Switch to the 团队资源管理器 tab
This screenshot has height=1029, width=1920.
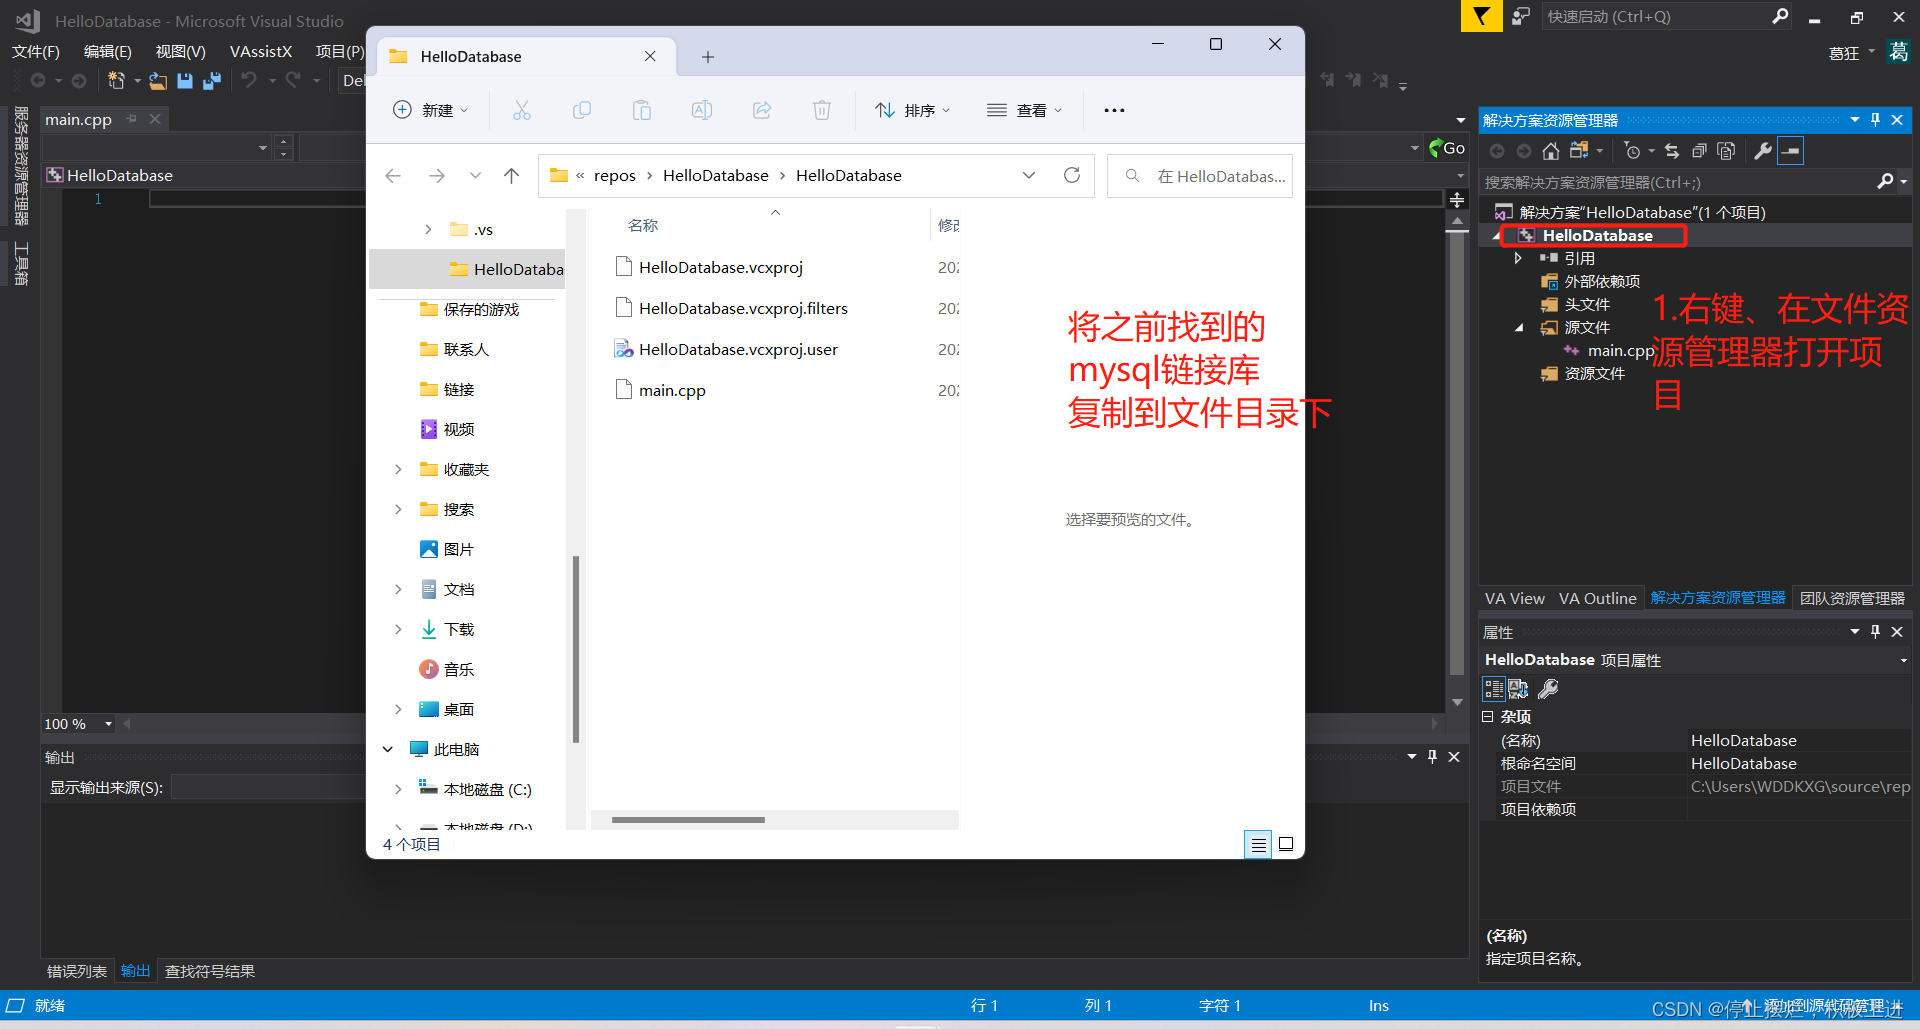[x=1852, y=598]
